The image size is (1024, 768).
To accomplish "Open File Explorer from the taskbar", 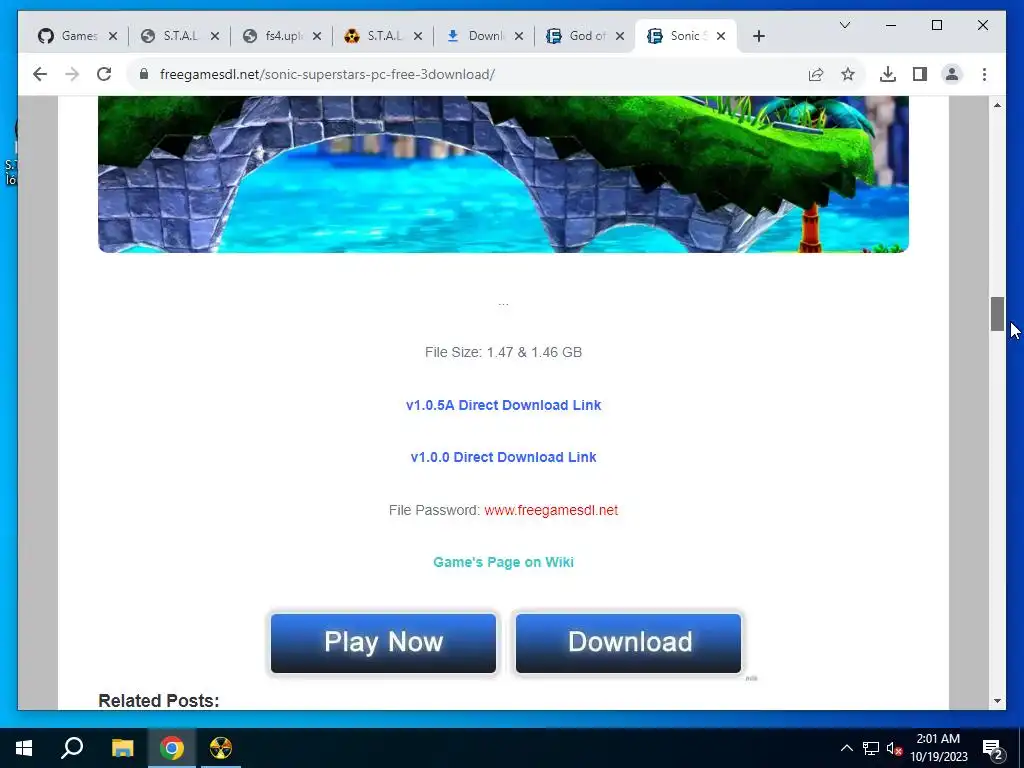I will point(122,748).
